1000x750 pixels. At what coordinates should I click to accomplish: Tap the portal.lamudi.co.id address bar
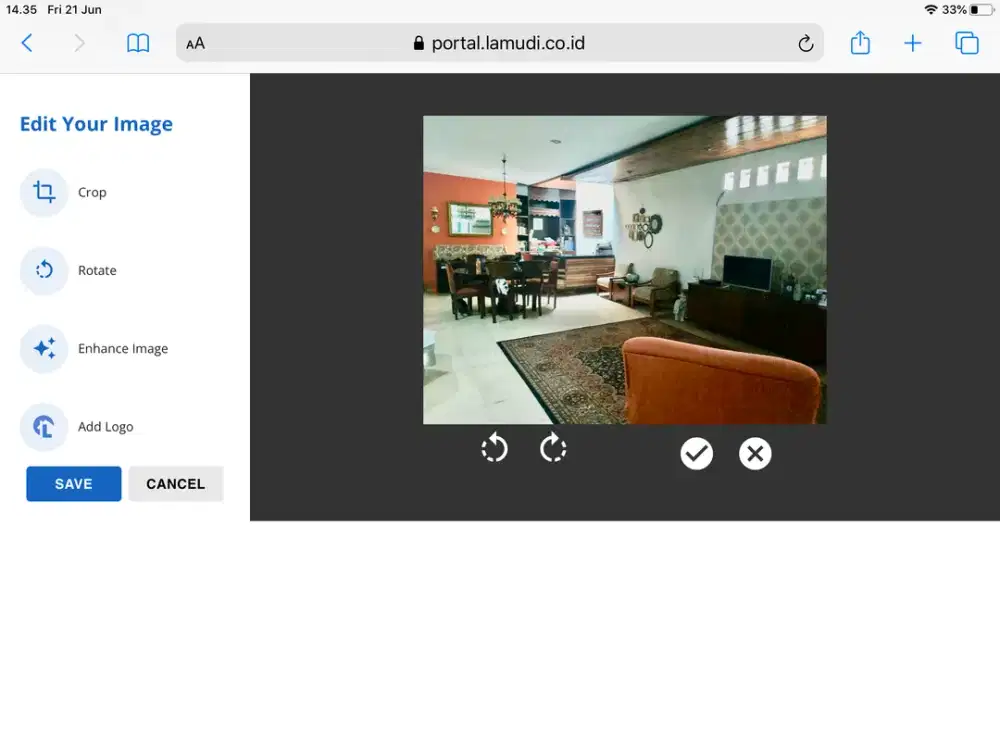click(x=498, y=44)
